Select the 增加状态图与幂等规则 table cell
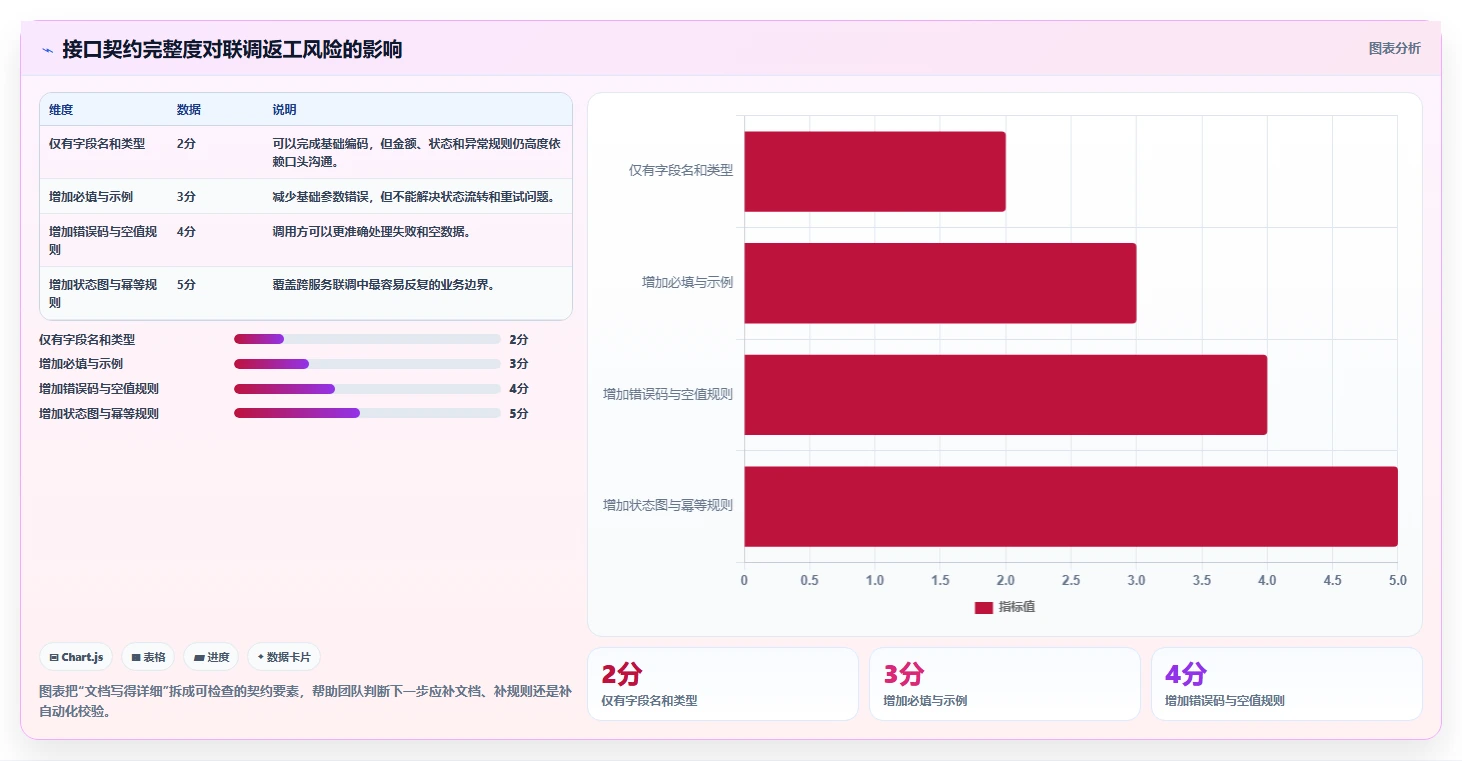The height and width of the screenshot is (761, 1462). [103, 293]
